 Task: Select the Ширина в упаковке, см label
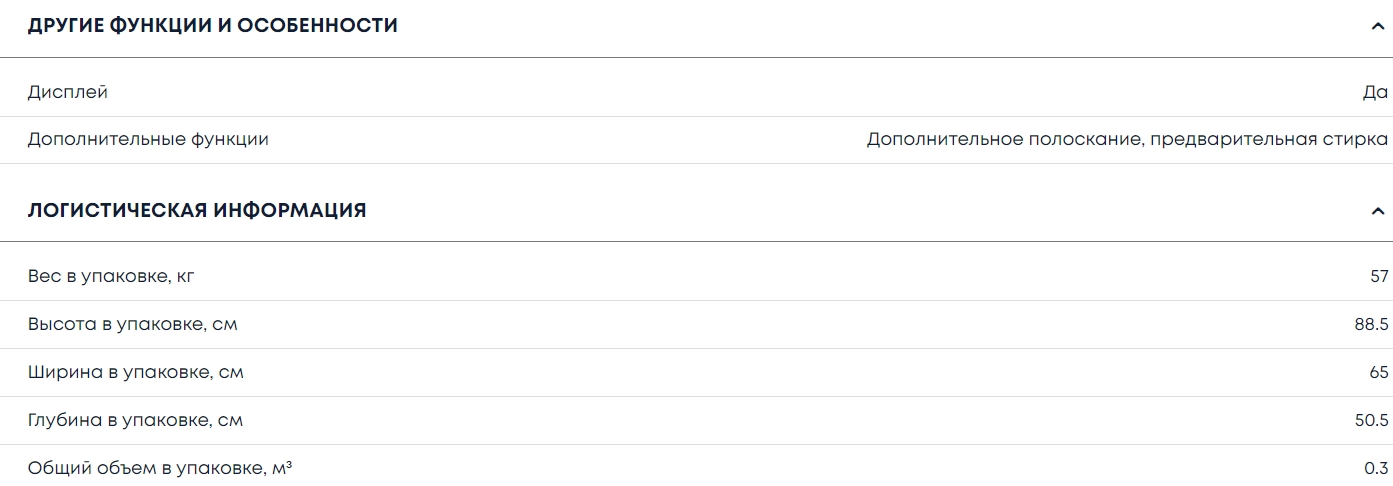point(136,372)
